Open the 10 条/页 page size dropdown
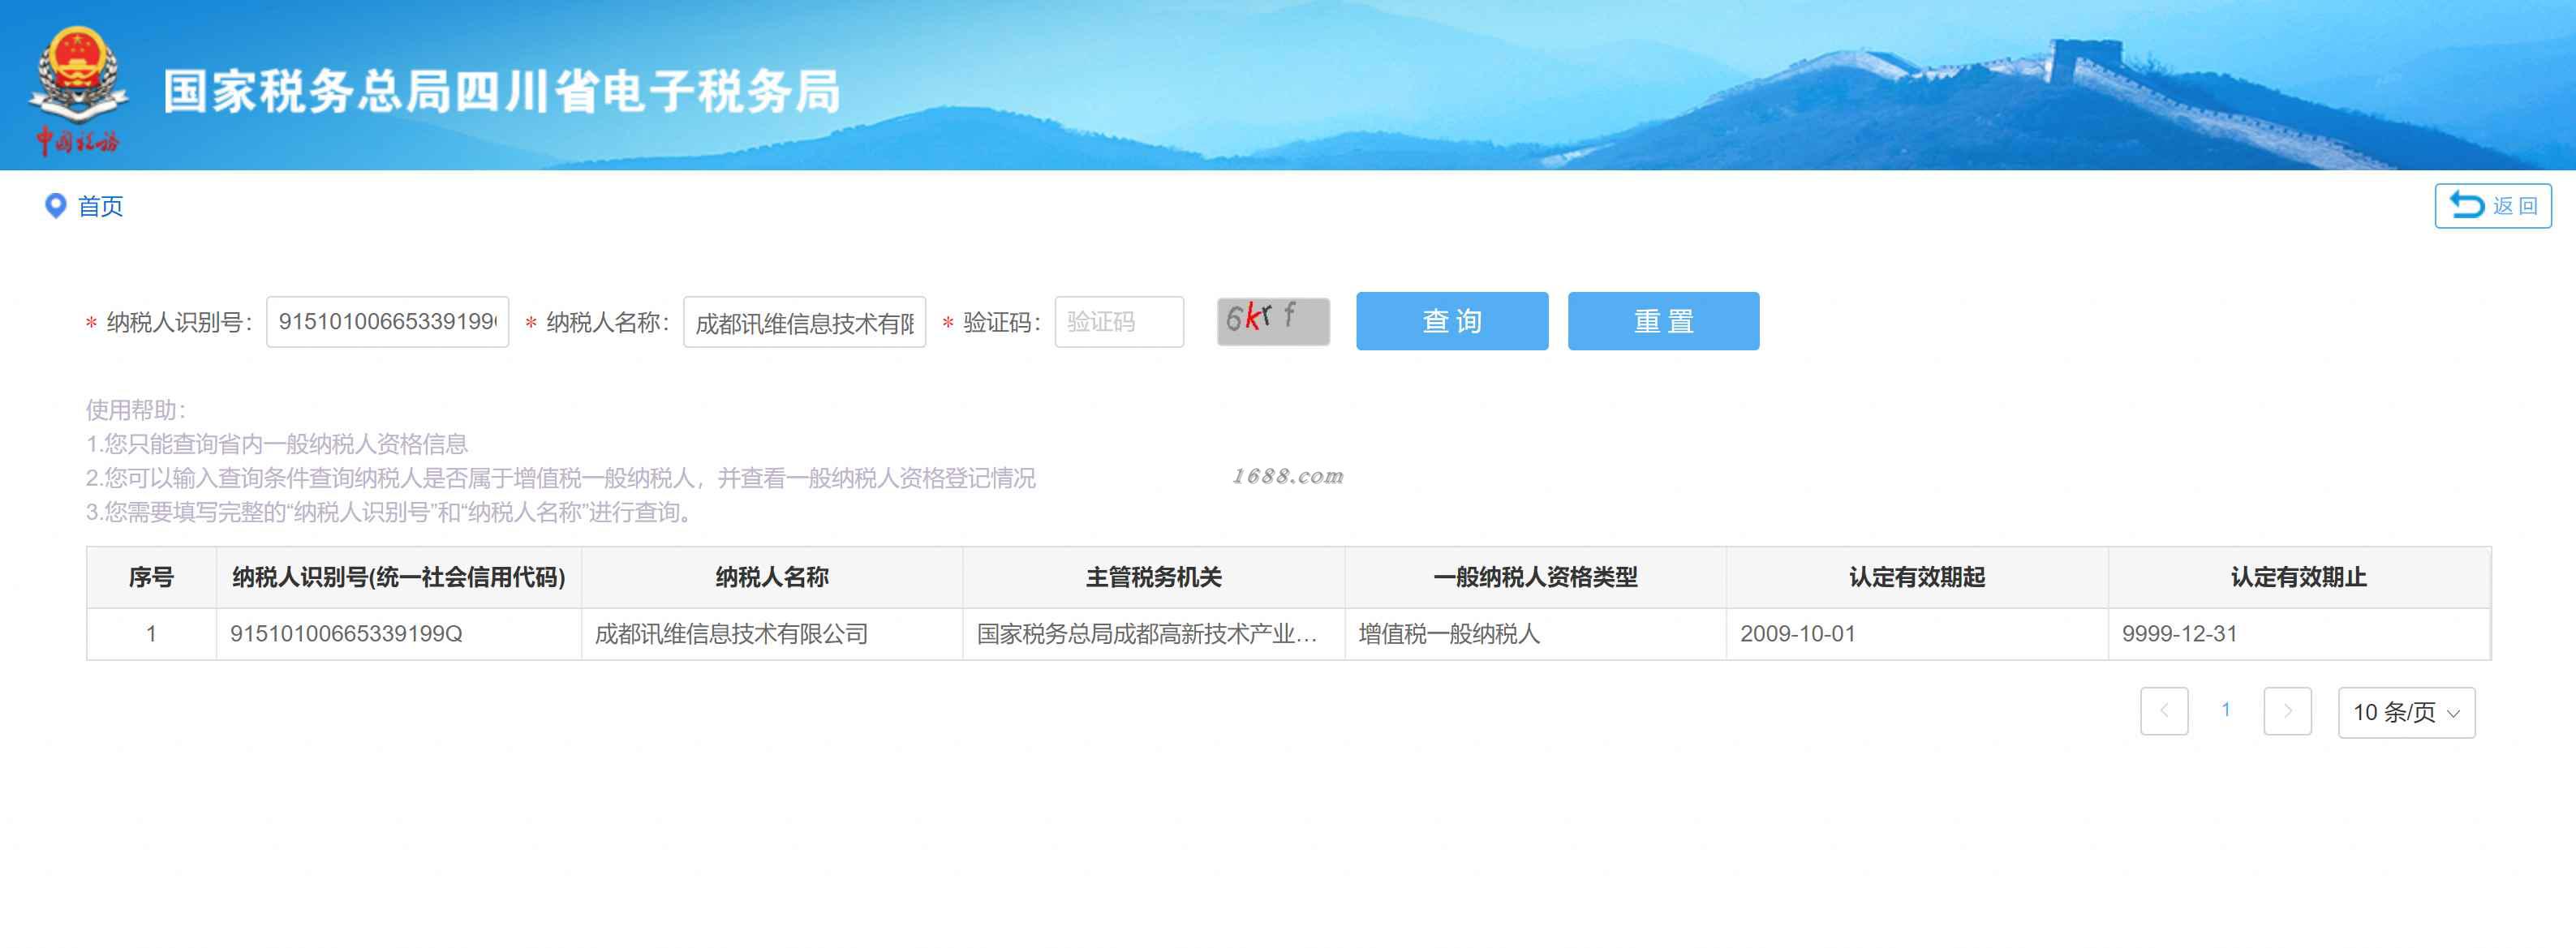The height and width of the screenshot is (948, 2576). coord(2405,712)
